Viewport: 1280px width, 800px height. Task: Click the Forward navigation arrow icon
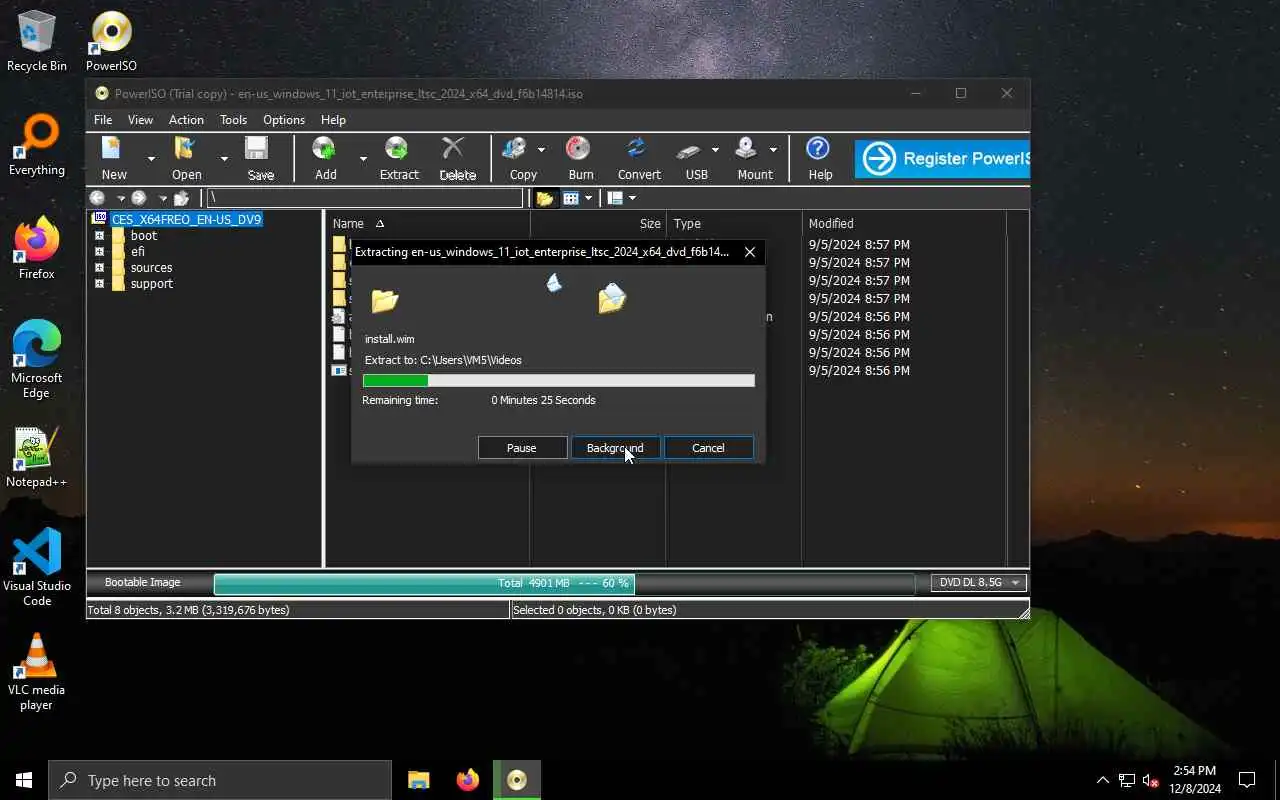(139, 198)
